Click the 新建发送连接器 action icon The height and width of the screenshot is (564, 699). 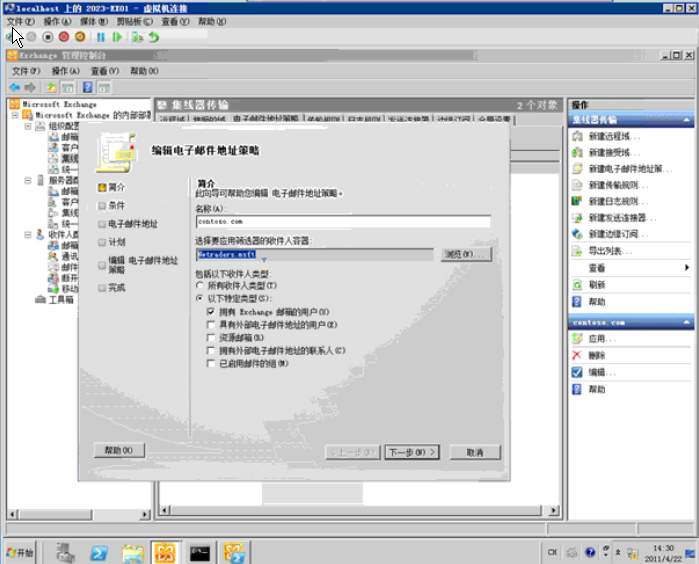click(x=577, y=218)
